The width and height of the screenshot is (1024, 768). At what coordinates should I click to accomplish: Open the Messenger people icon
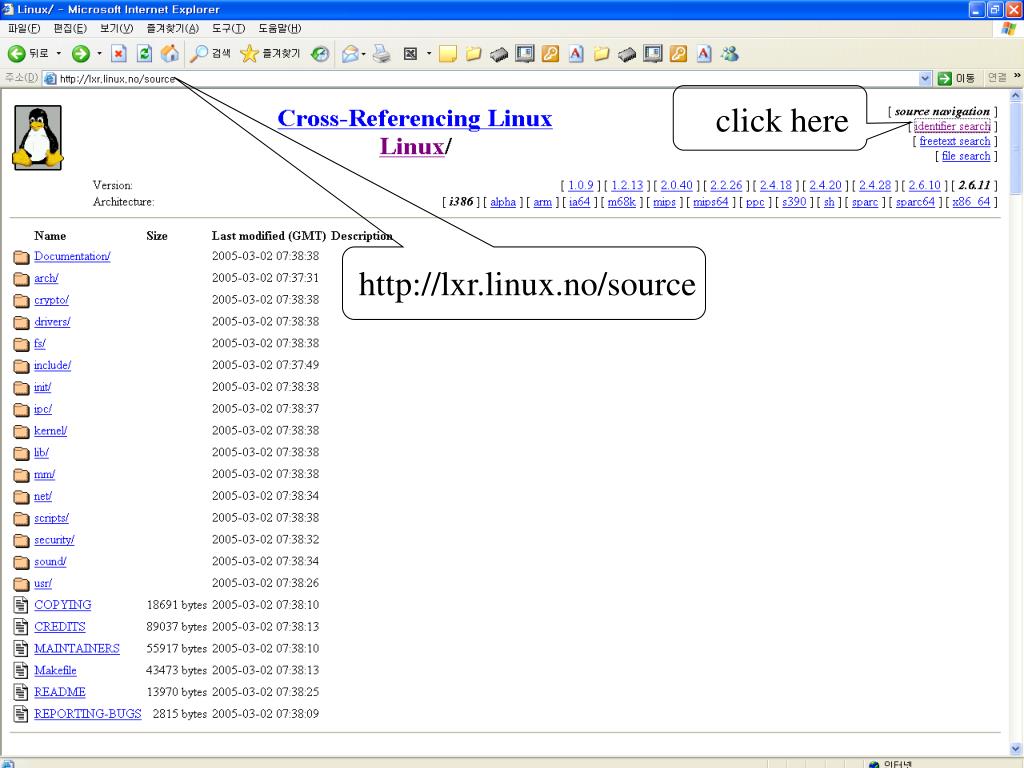click(730, 54)
